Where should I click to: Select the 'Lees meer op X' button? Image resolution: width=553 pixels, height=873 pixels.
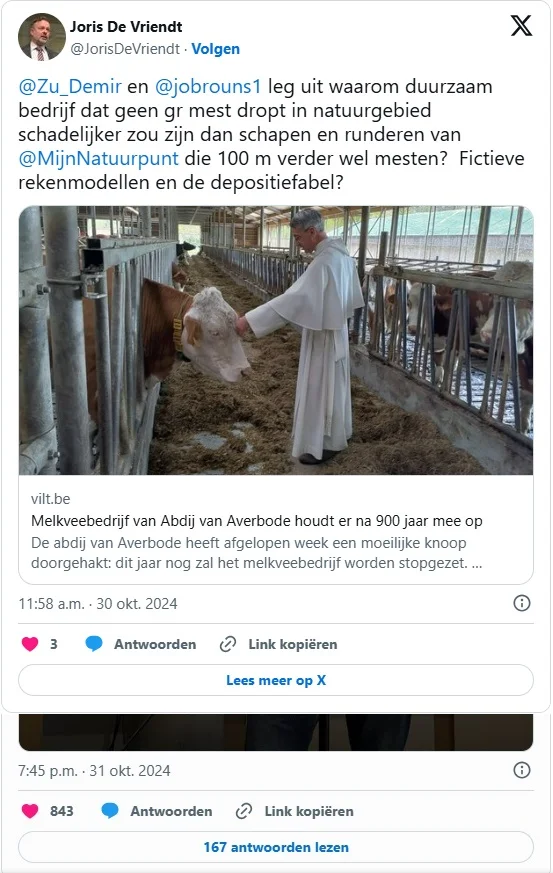[x=276, y=680]
